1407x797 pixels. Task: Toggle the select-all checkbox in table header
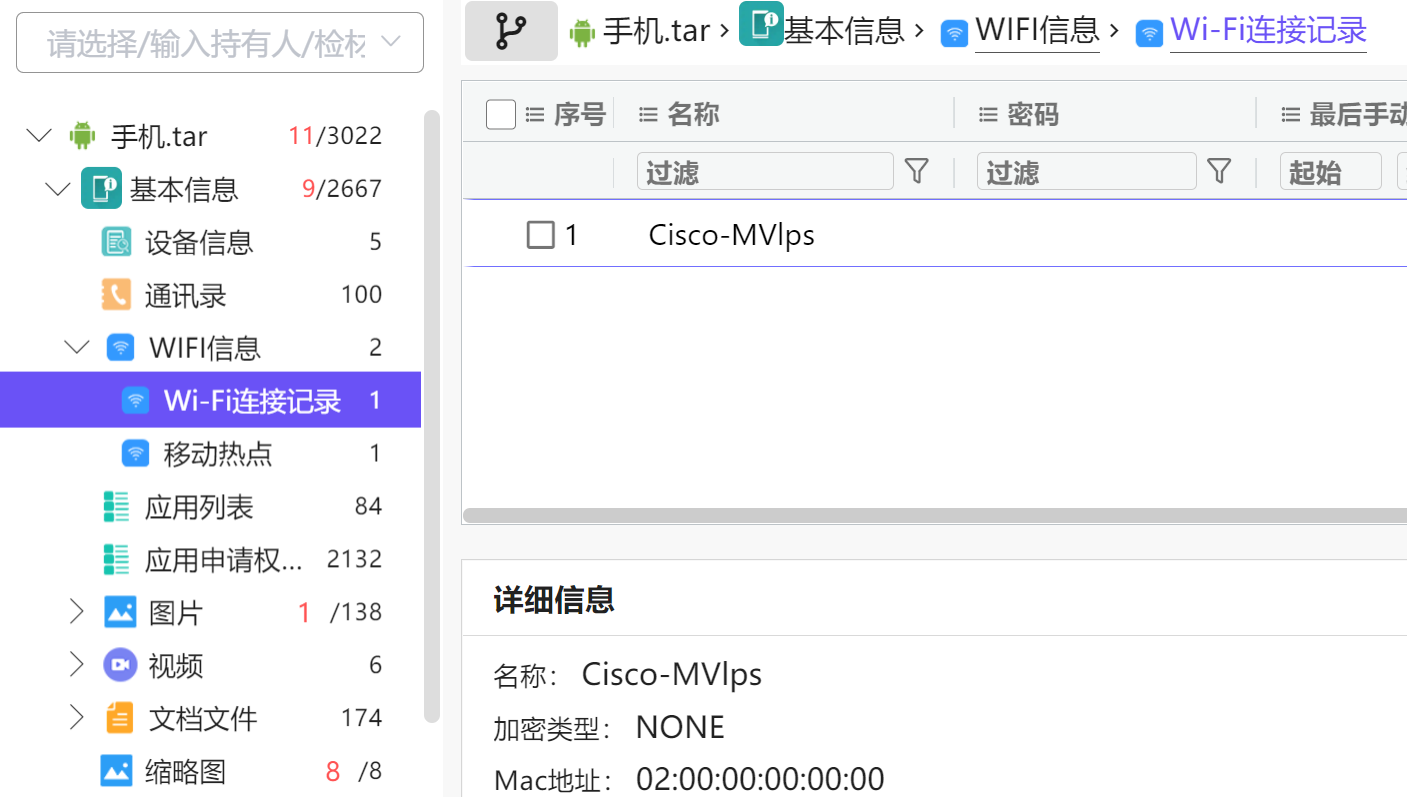click(500, 115)
